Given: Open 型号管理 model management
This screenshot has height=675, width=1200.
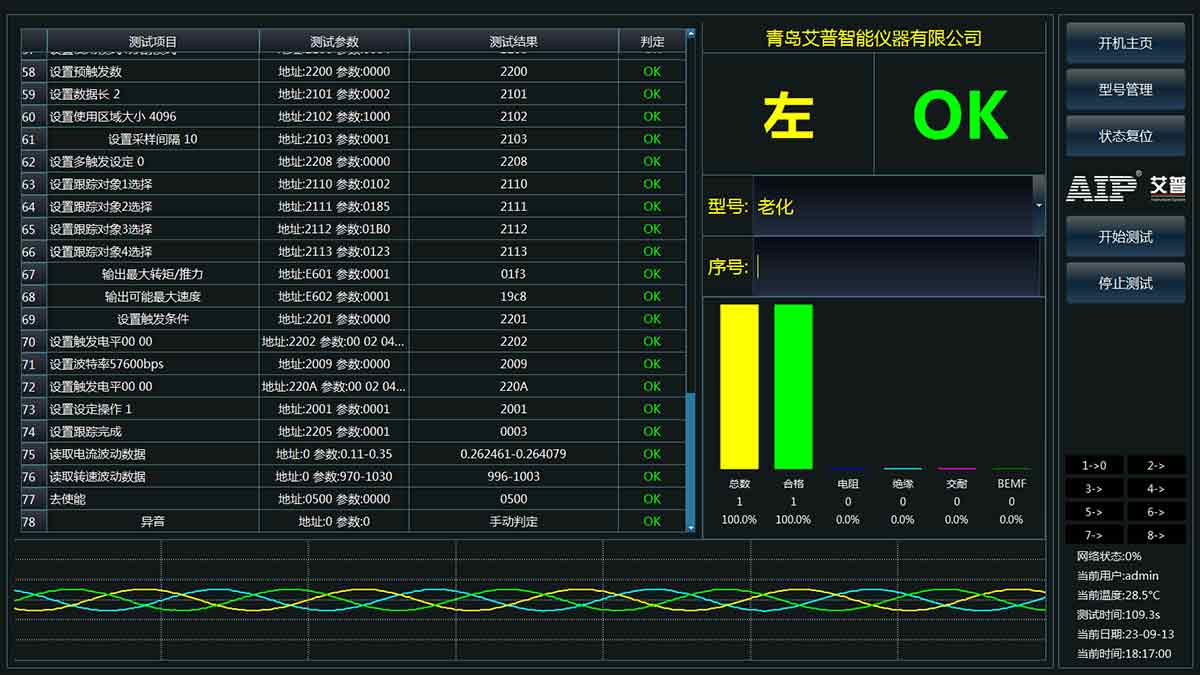Looking at the screenshot, I should click(1124, 89).
